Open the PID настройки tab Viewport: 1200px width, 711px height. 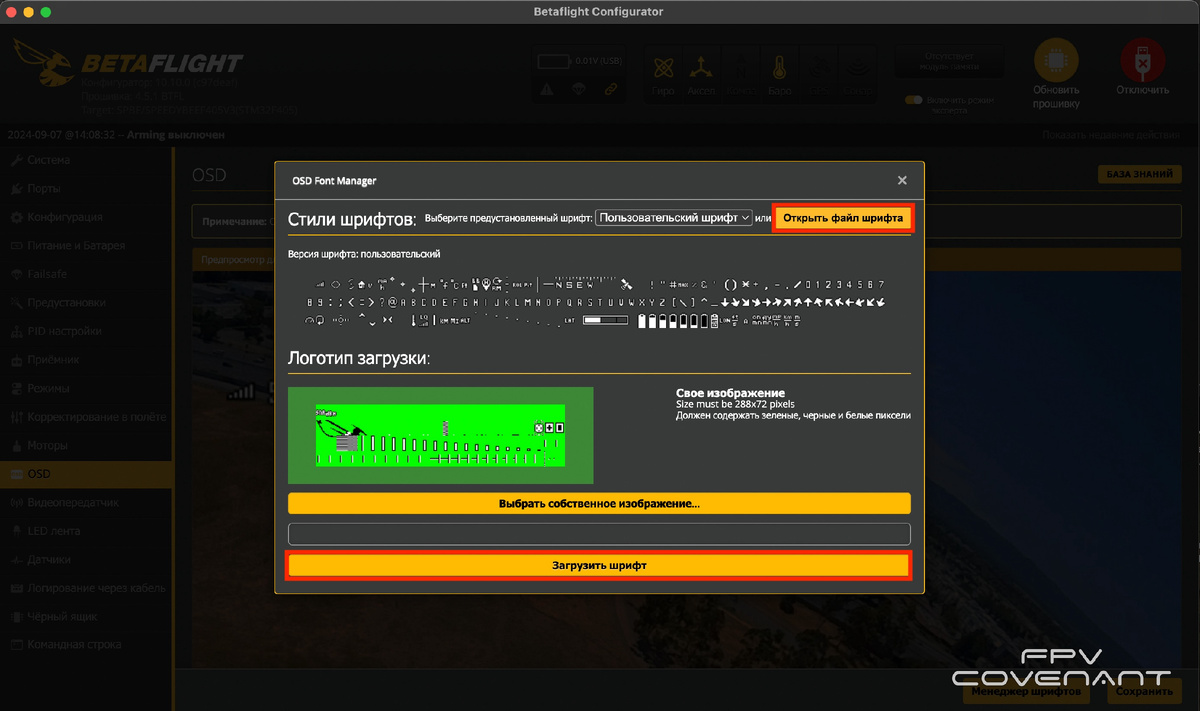coord(86,331)
